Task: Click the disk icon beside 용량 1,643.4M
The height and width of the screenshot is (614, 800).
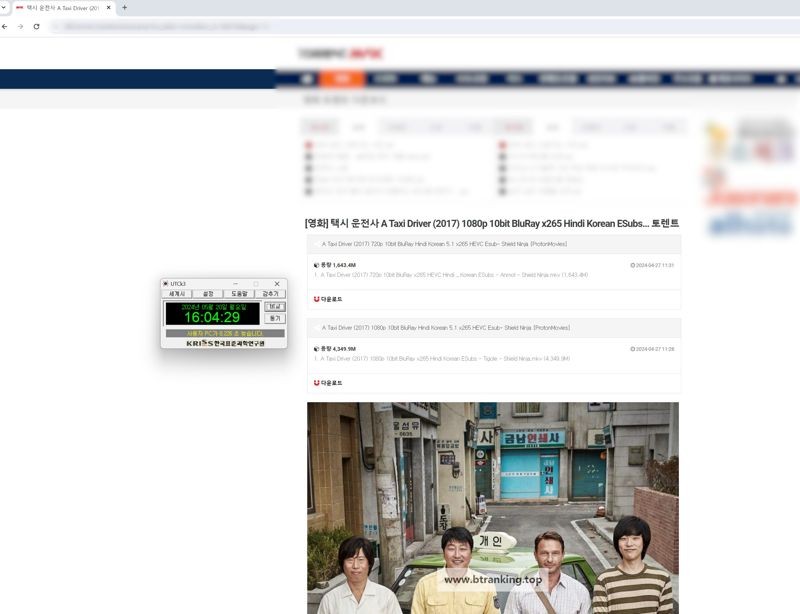Action: (x=316, y=265)
